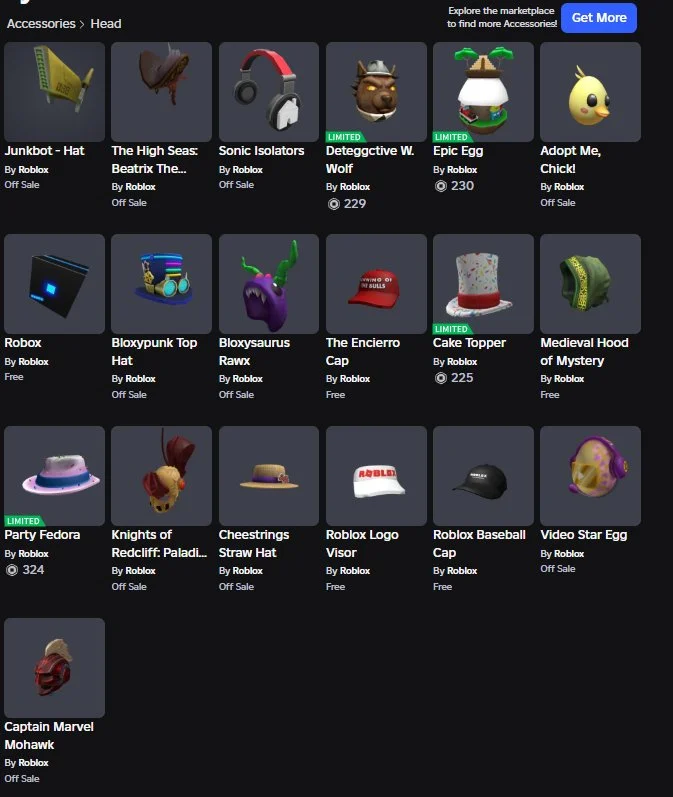The image size is (673, 797).
Task: Click the Get More button
Action: [599, 18]
